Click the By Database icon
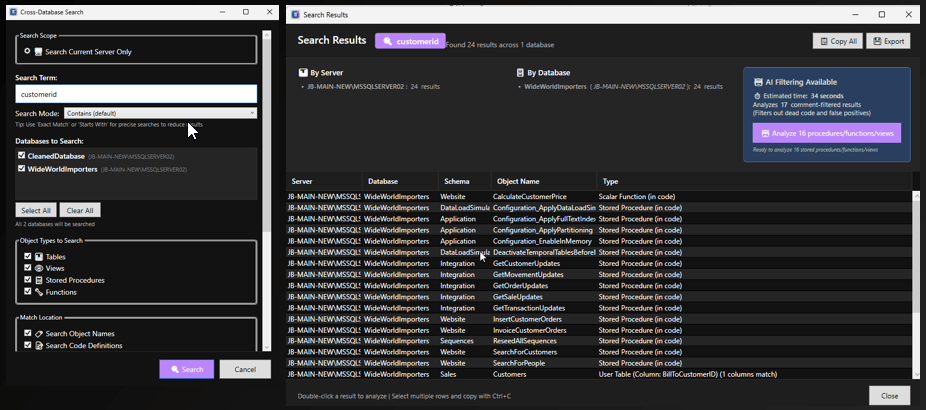The image size is (926, 410). (520, 73)
